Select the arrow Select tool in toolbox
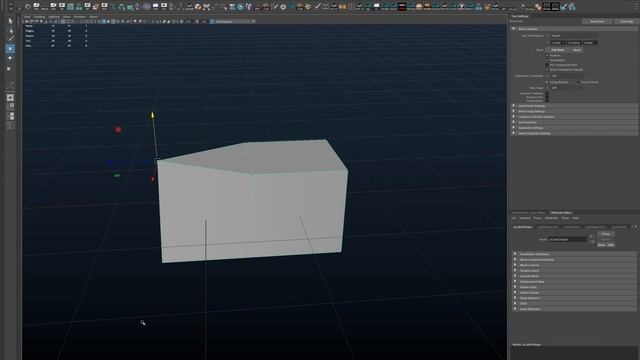640x360 pixels. tap(11, 21)
